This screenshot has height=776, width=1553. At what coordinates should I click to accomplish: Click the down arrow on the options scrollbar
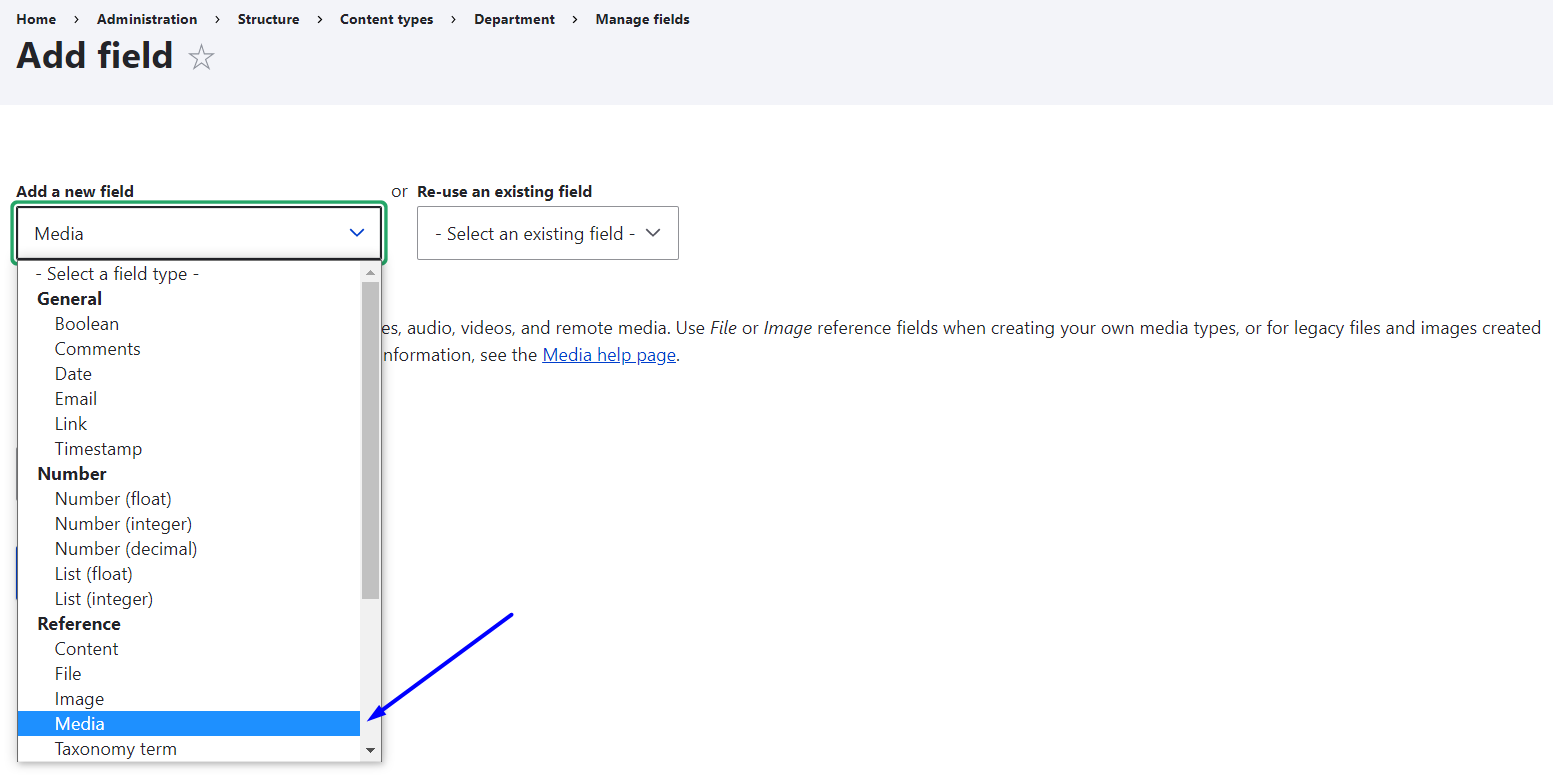coord(371,750)
